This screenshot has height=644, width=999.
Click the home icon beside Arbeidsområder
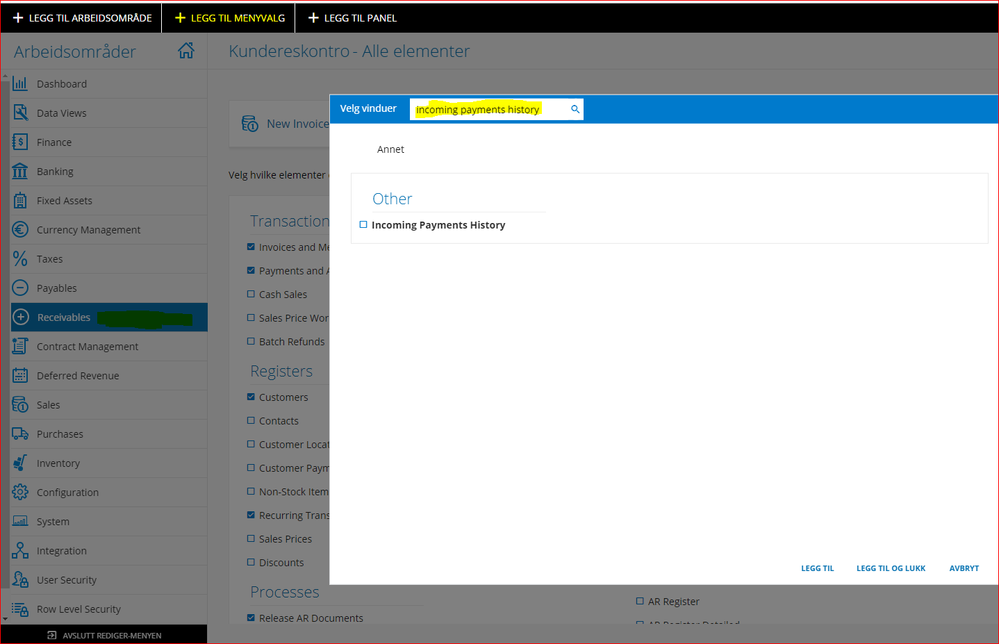tap(186, 50)
